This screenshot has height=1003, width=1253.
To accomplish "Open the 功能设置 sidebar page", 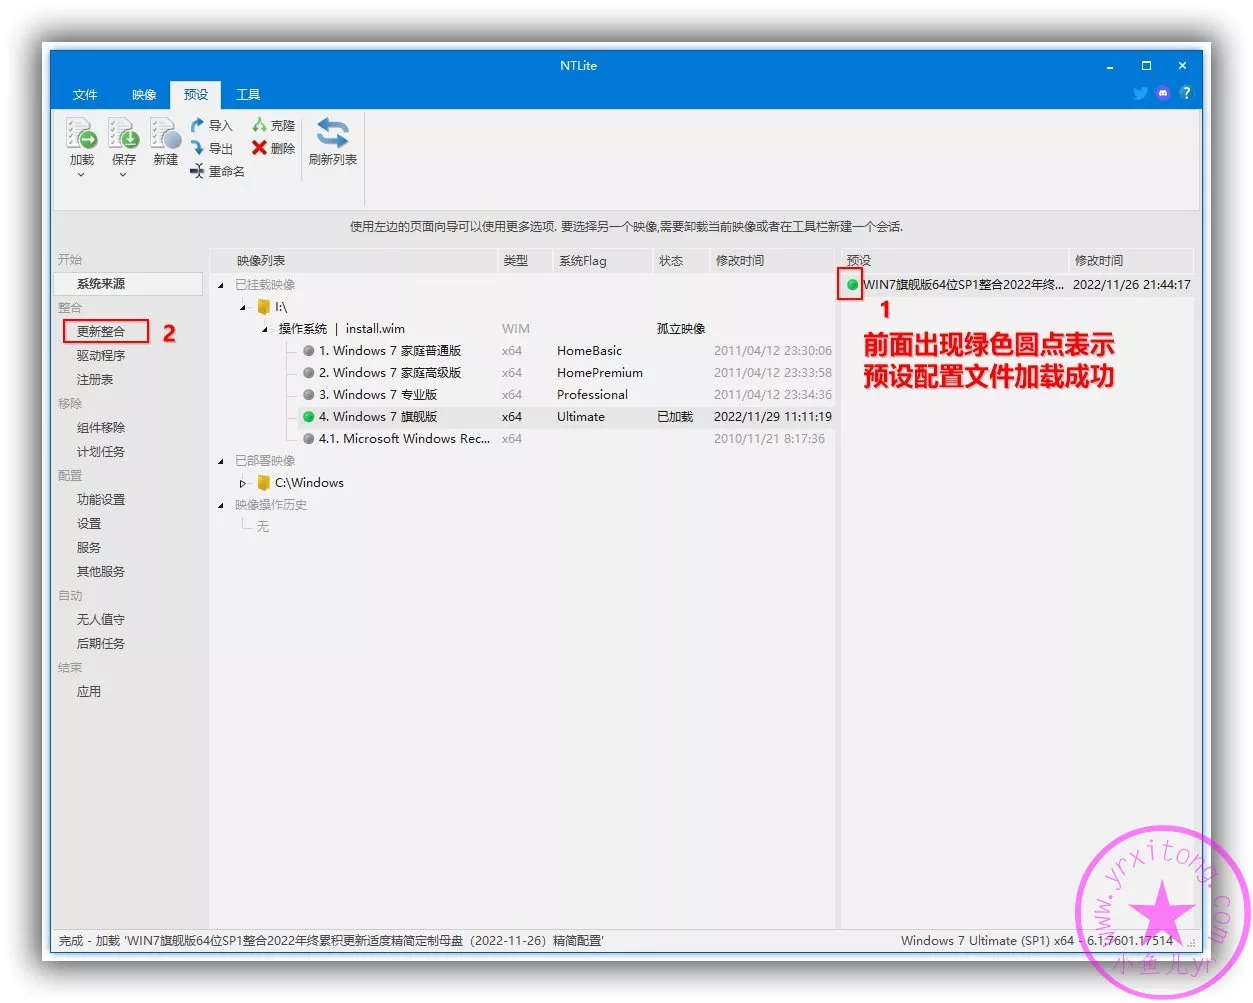I will coord(101,500).
